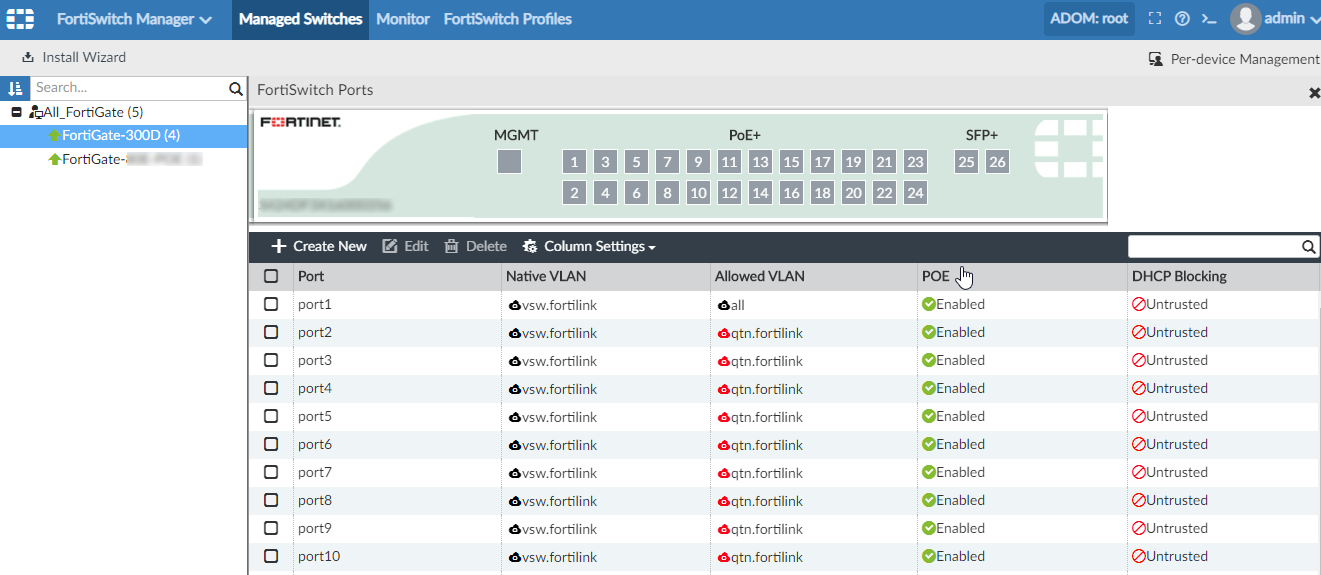
Task: Click qtn.fortilink in the port3 row
Action: tap(760, 361)
